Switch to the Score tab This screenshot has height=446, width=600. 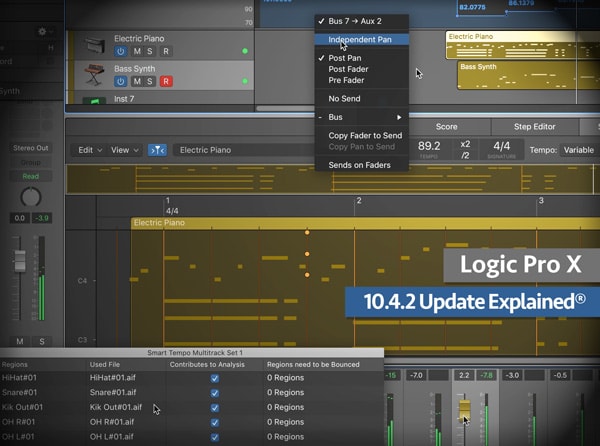[x=447, y=127]
